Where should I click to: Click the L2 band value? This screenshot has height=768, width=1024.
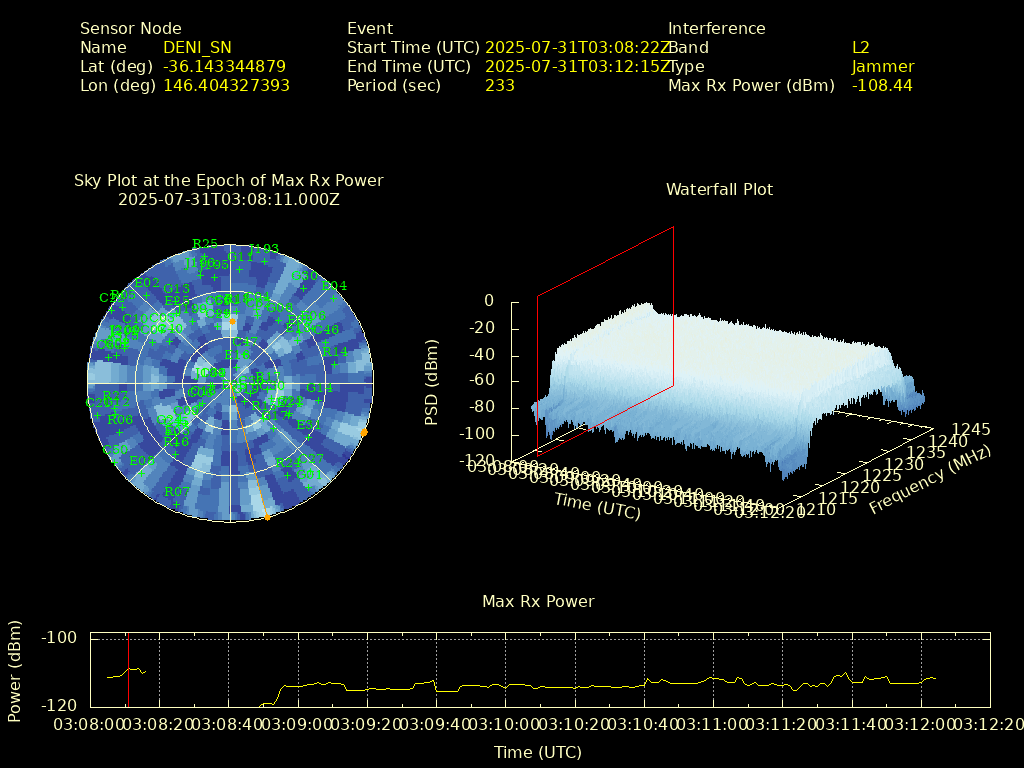pyautogui.click(x=860, y=48)
